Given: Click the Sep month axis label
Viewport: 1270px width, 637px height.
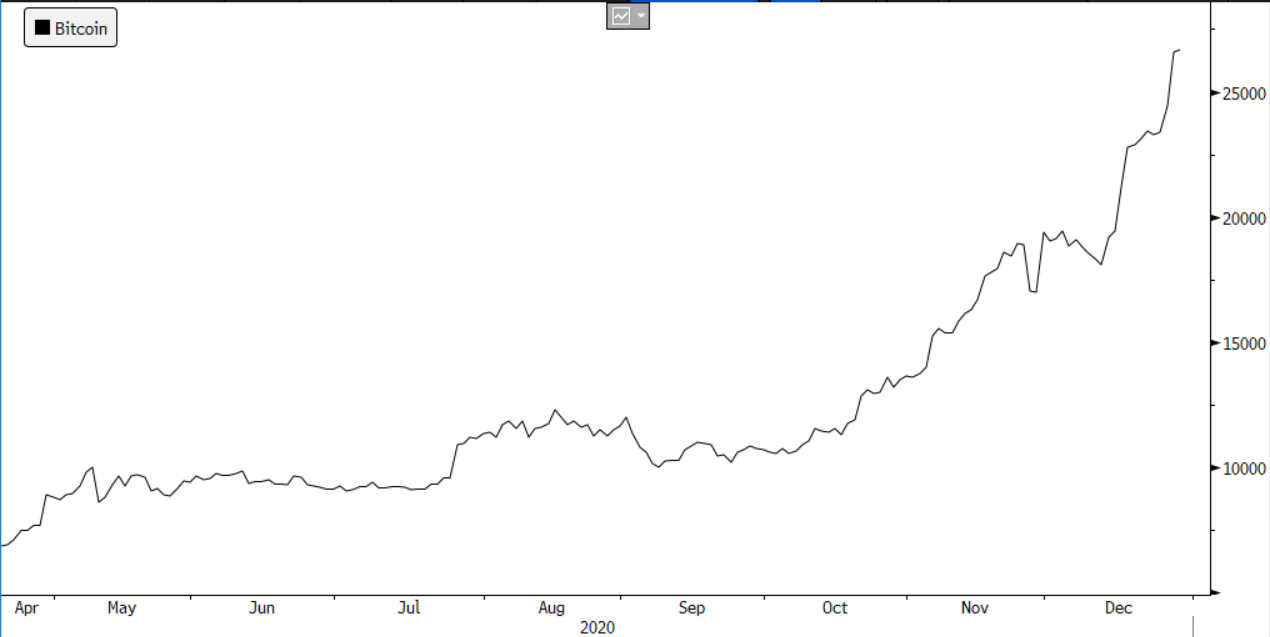Looking at the screenshot, I should click(x=692, y=608).
